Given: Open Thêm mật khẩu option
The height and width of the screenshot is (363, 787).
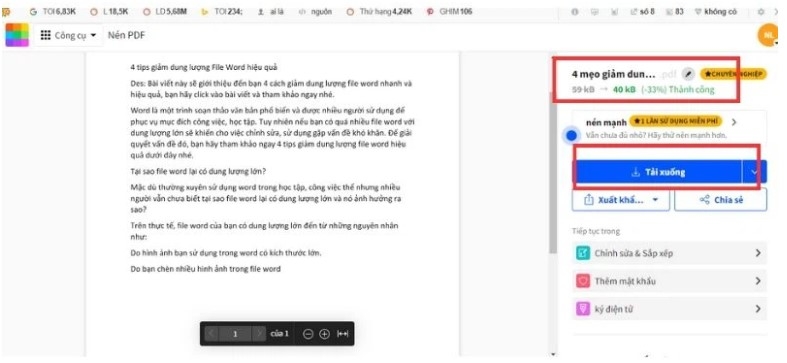Looking at the screenshot, I should [x=670, y=281].
